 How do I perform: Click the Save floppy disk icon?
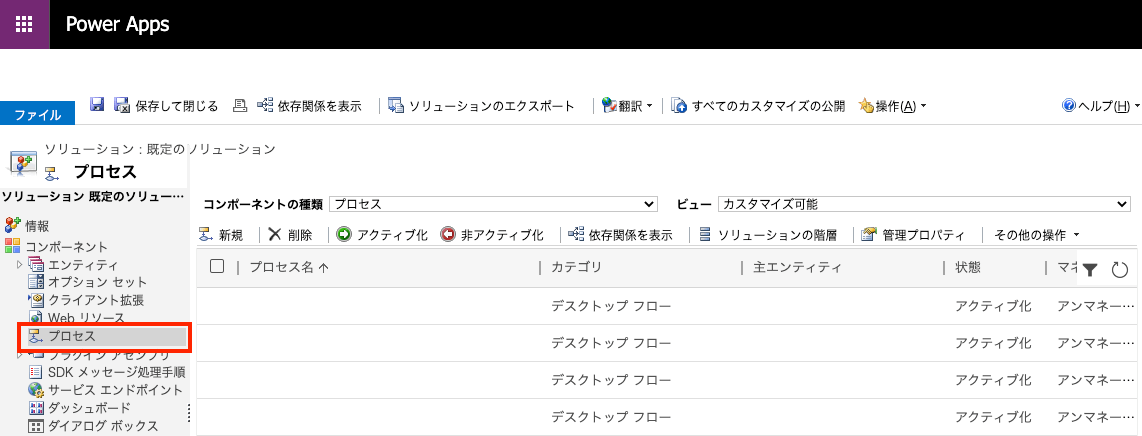tap(97, 105)
